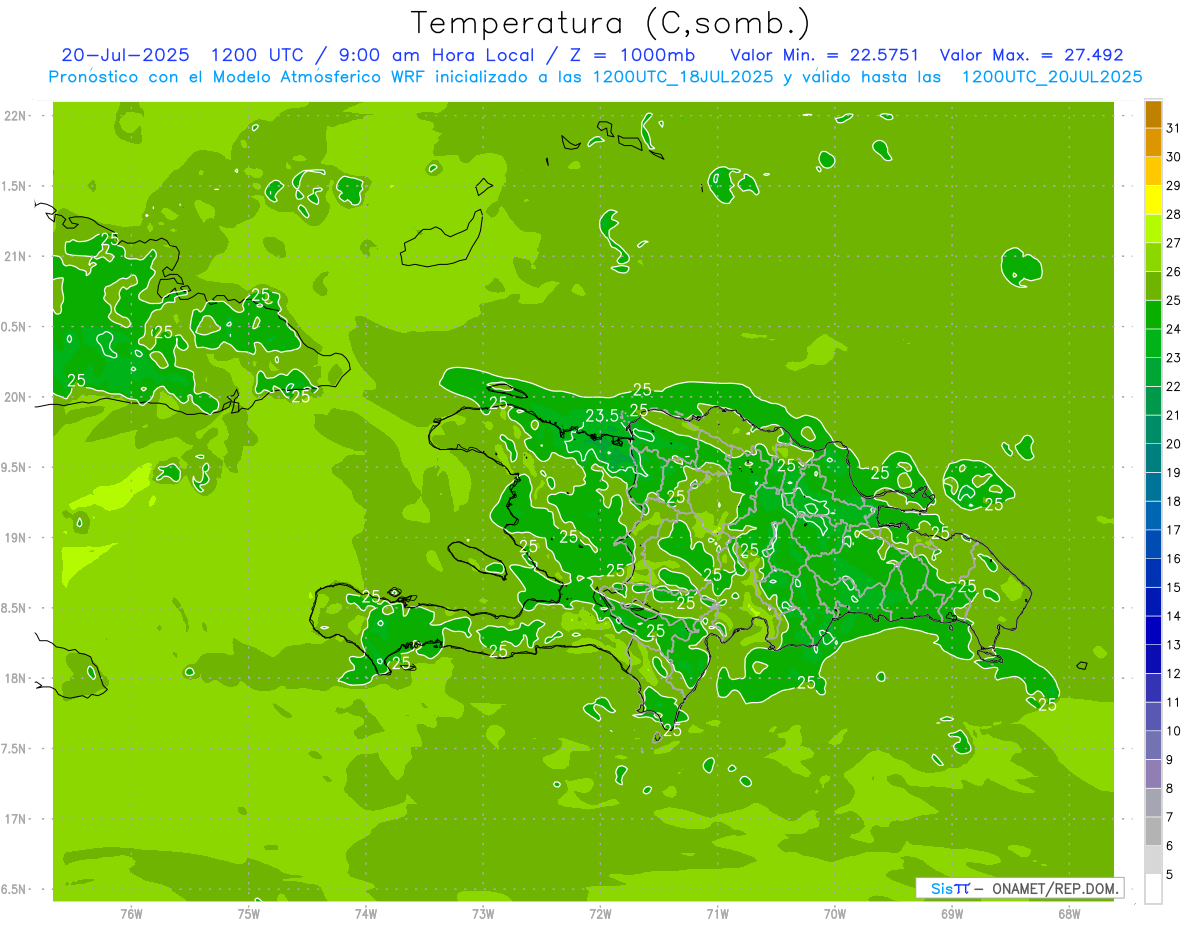Click the legend value 5
Viewport: 1200px width, 927px height.
(1170, 875)
